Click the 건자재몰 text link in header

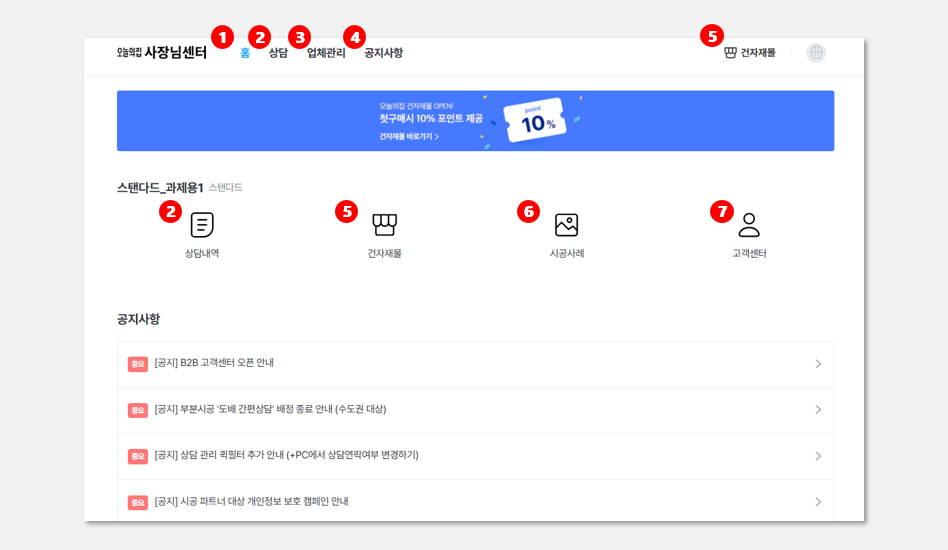click(x=758, y=53)
